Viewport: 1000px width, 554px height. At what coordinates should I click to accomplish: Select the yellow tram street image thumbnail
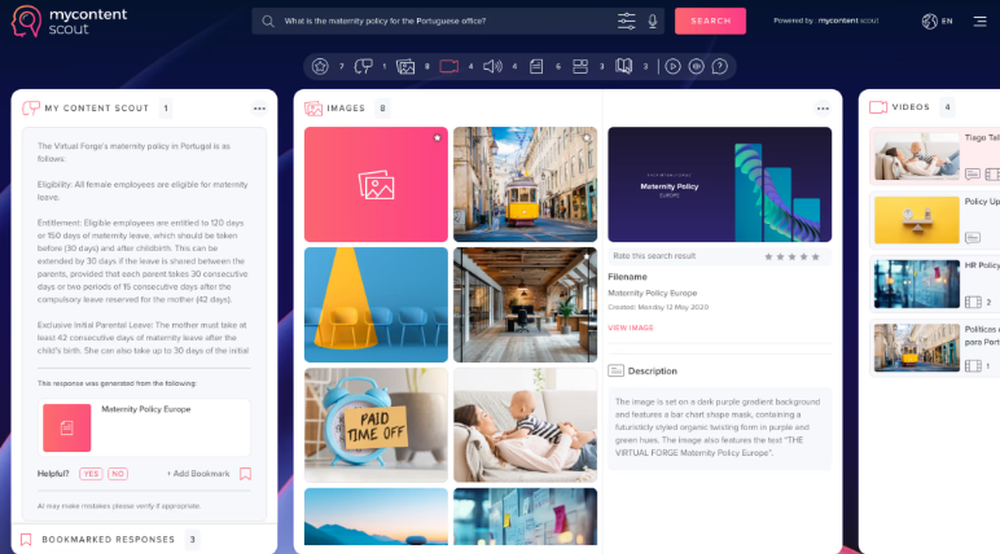pos(525,184)
